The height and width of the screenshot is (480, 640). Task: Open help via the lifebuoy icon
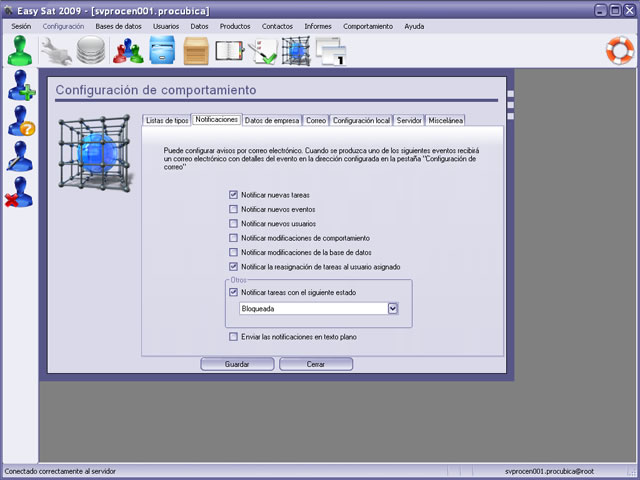[x=620, y=50]
